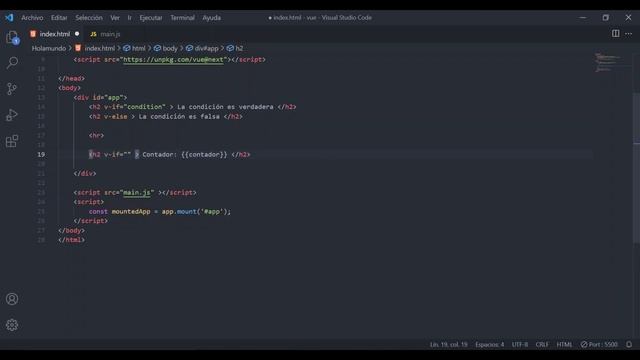The height and width of the screenshot is (360, 640).
Task: Switch to the main.js tab
Action: coord(105,34)
